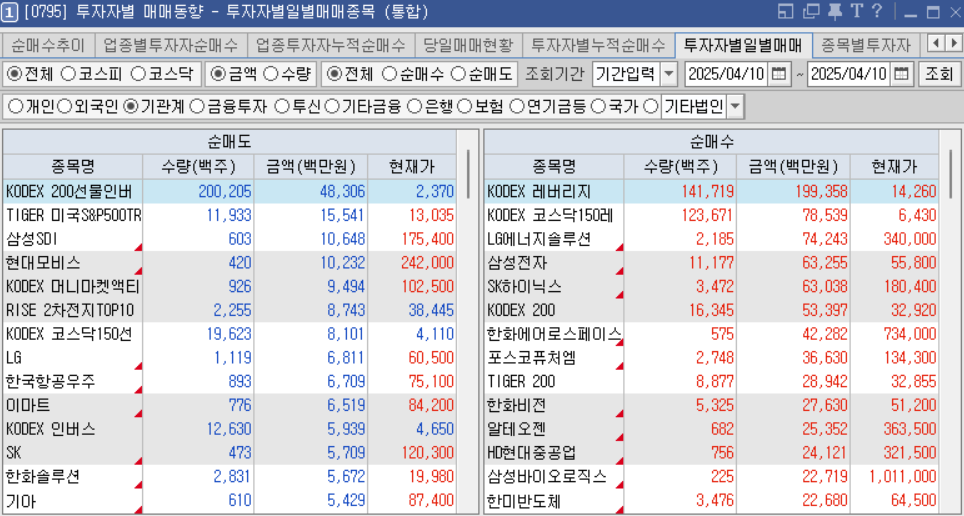The width and height of the screenshot is (964, 516).
Task: Select the 삼성전자 stock row
Action: coord(711,263)
